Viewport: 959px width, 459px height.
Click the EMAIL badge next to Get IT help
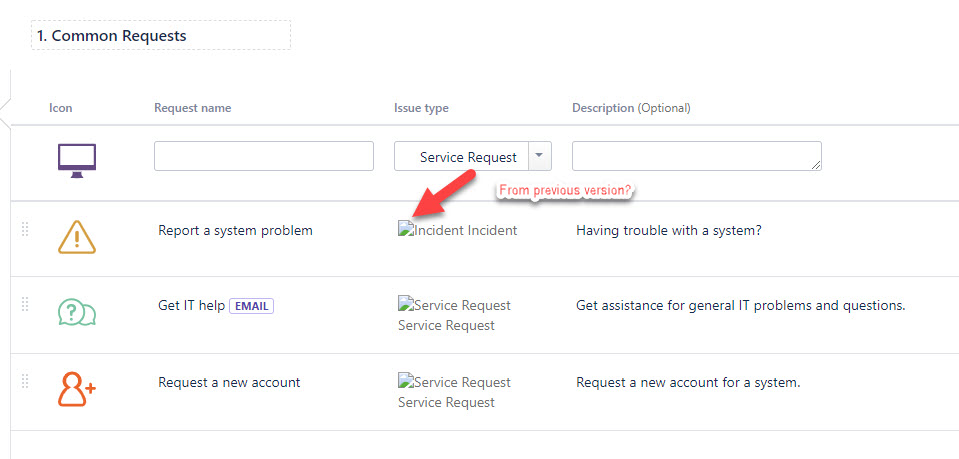click(x=251, y=305)
